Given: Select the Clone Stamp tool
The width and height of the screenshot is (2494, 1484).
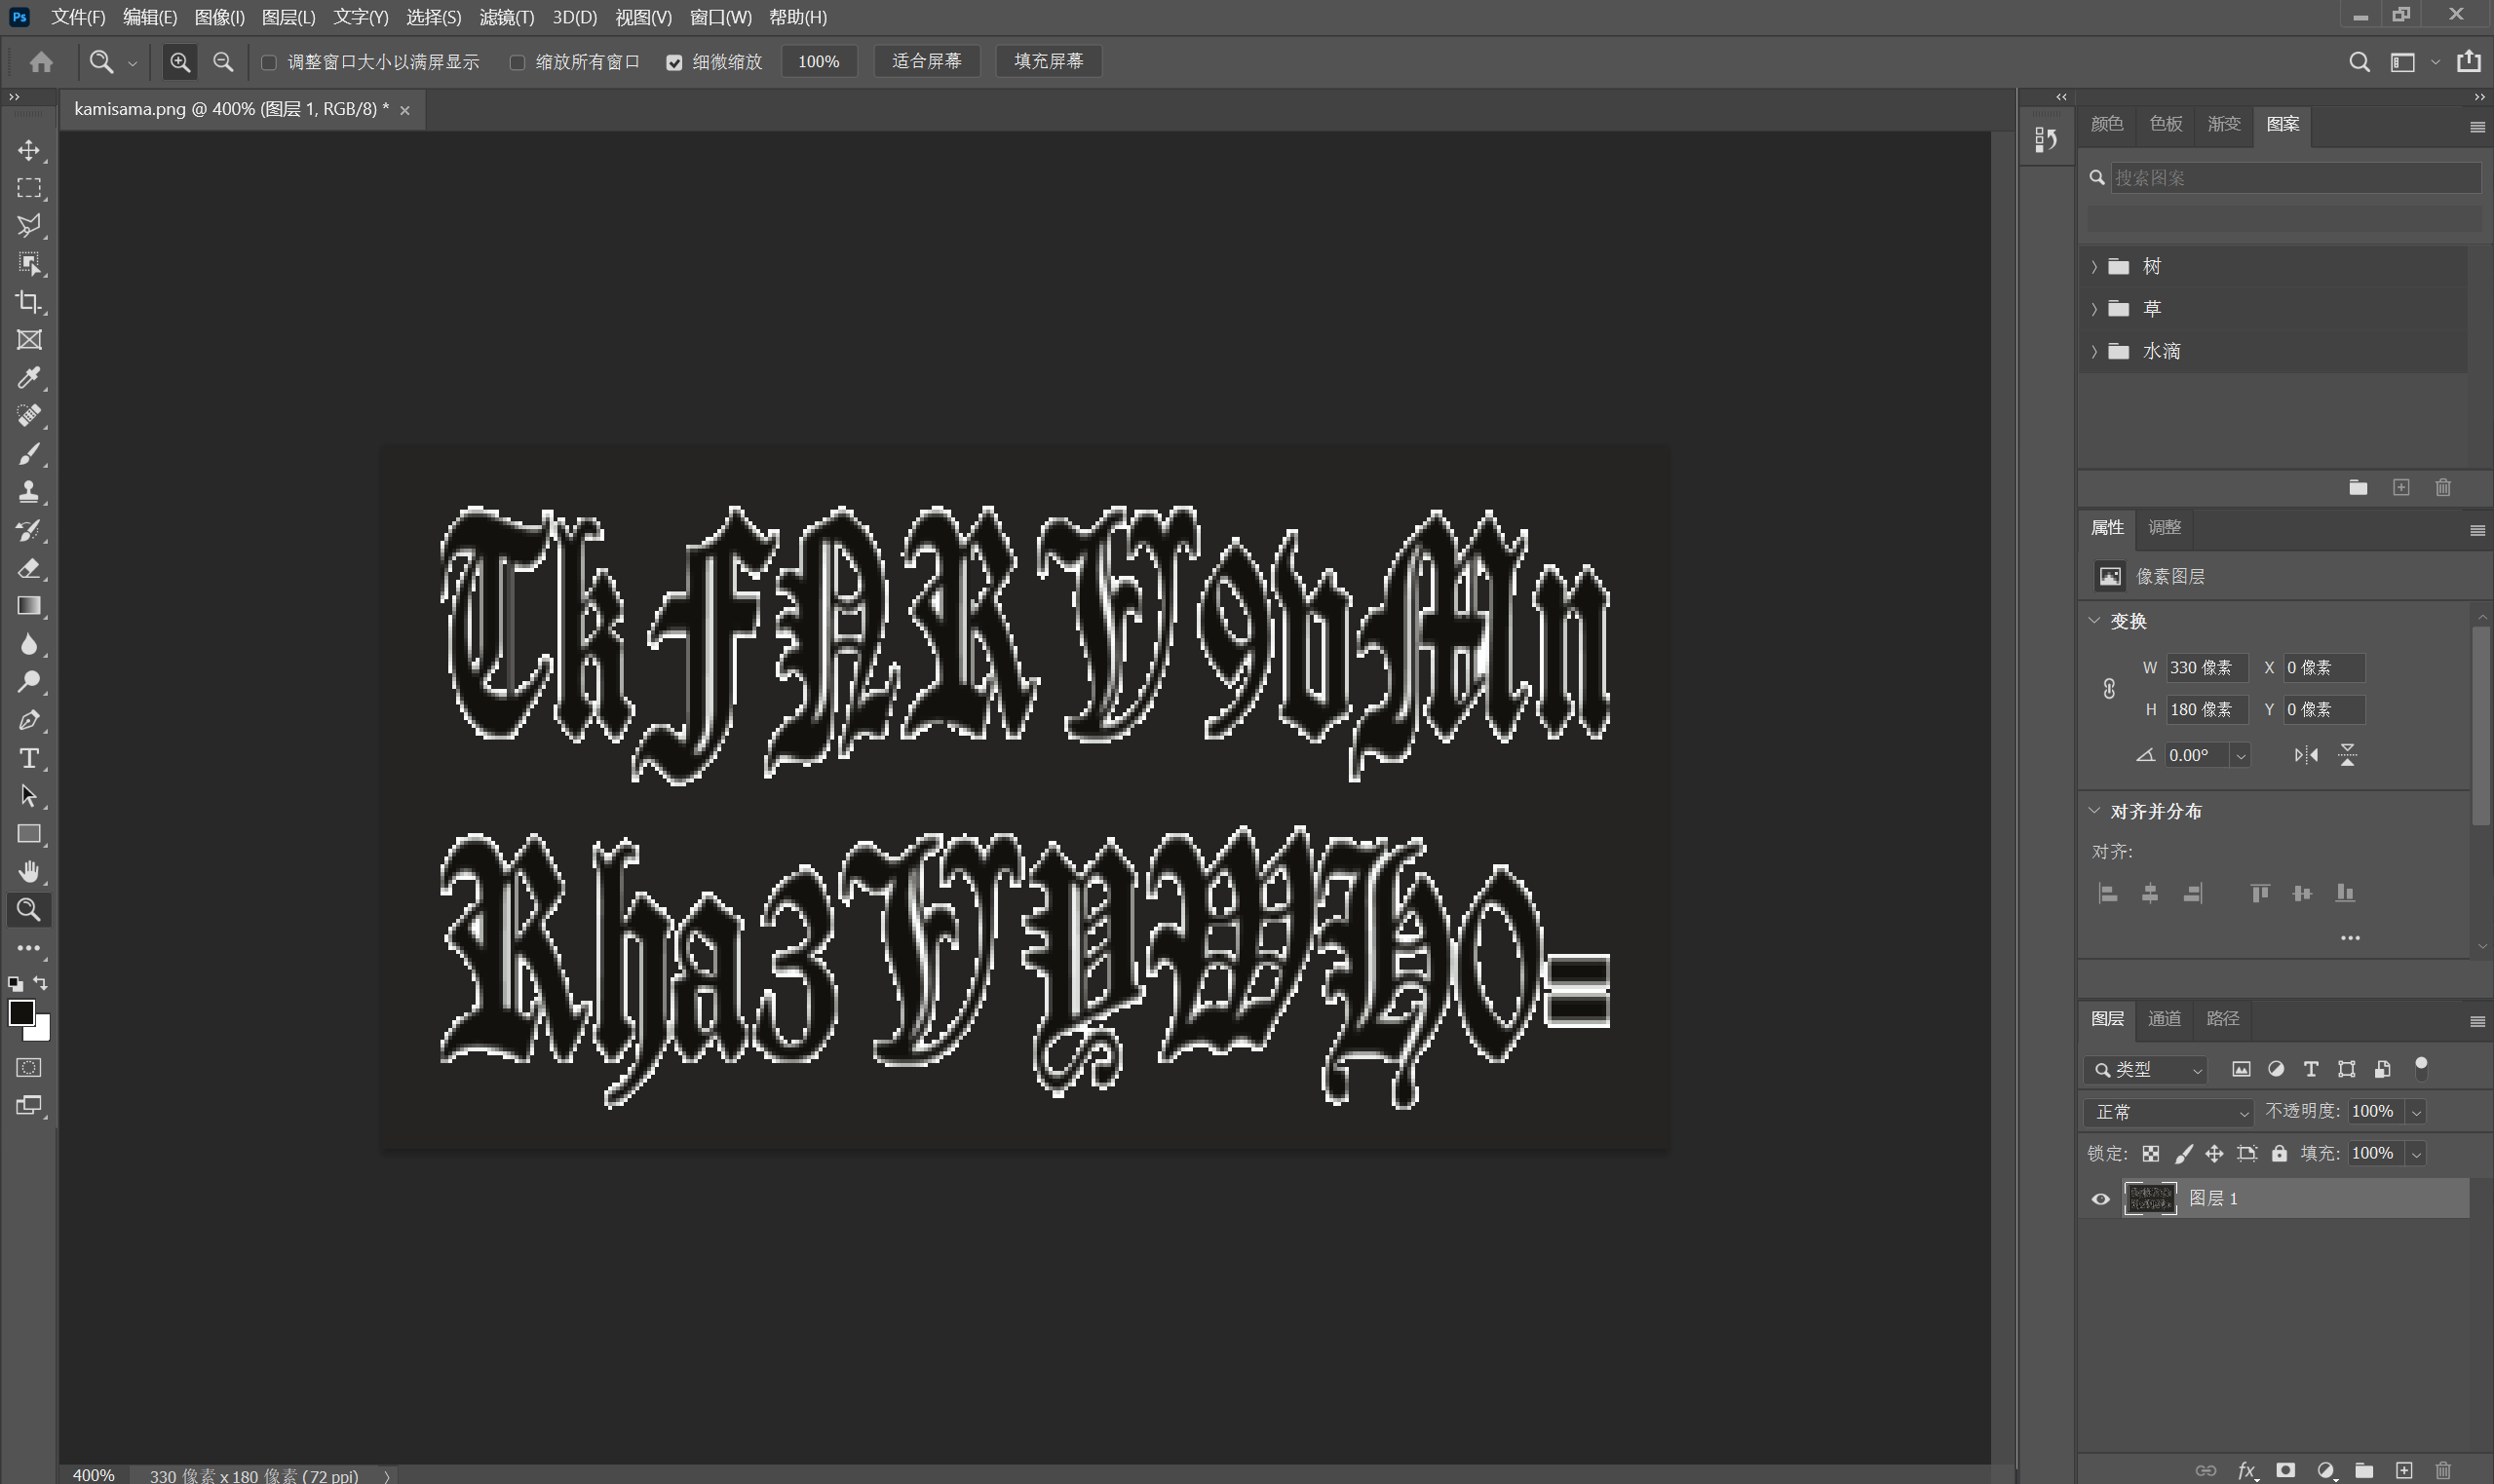Looking at the screenshot, I should 29,492.
